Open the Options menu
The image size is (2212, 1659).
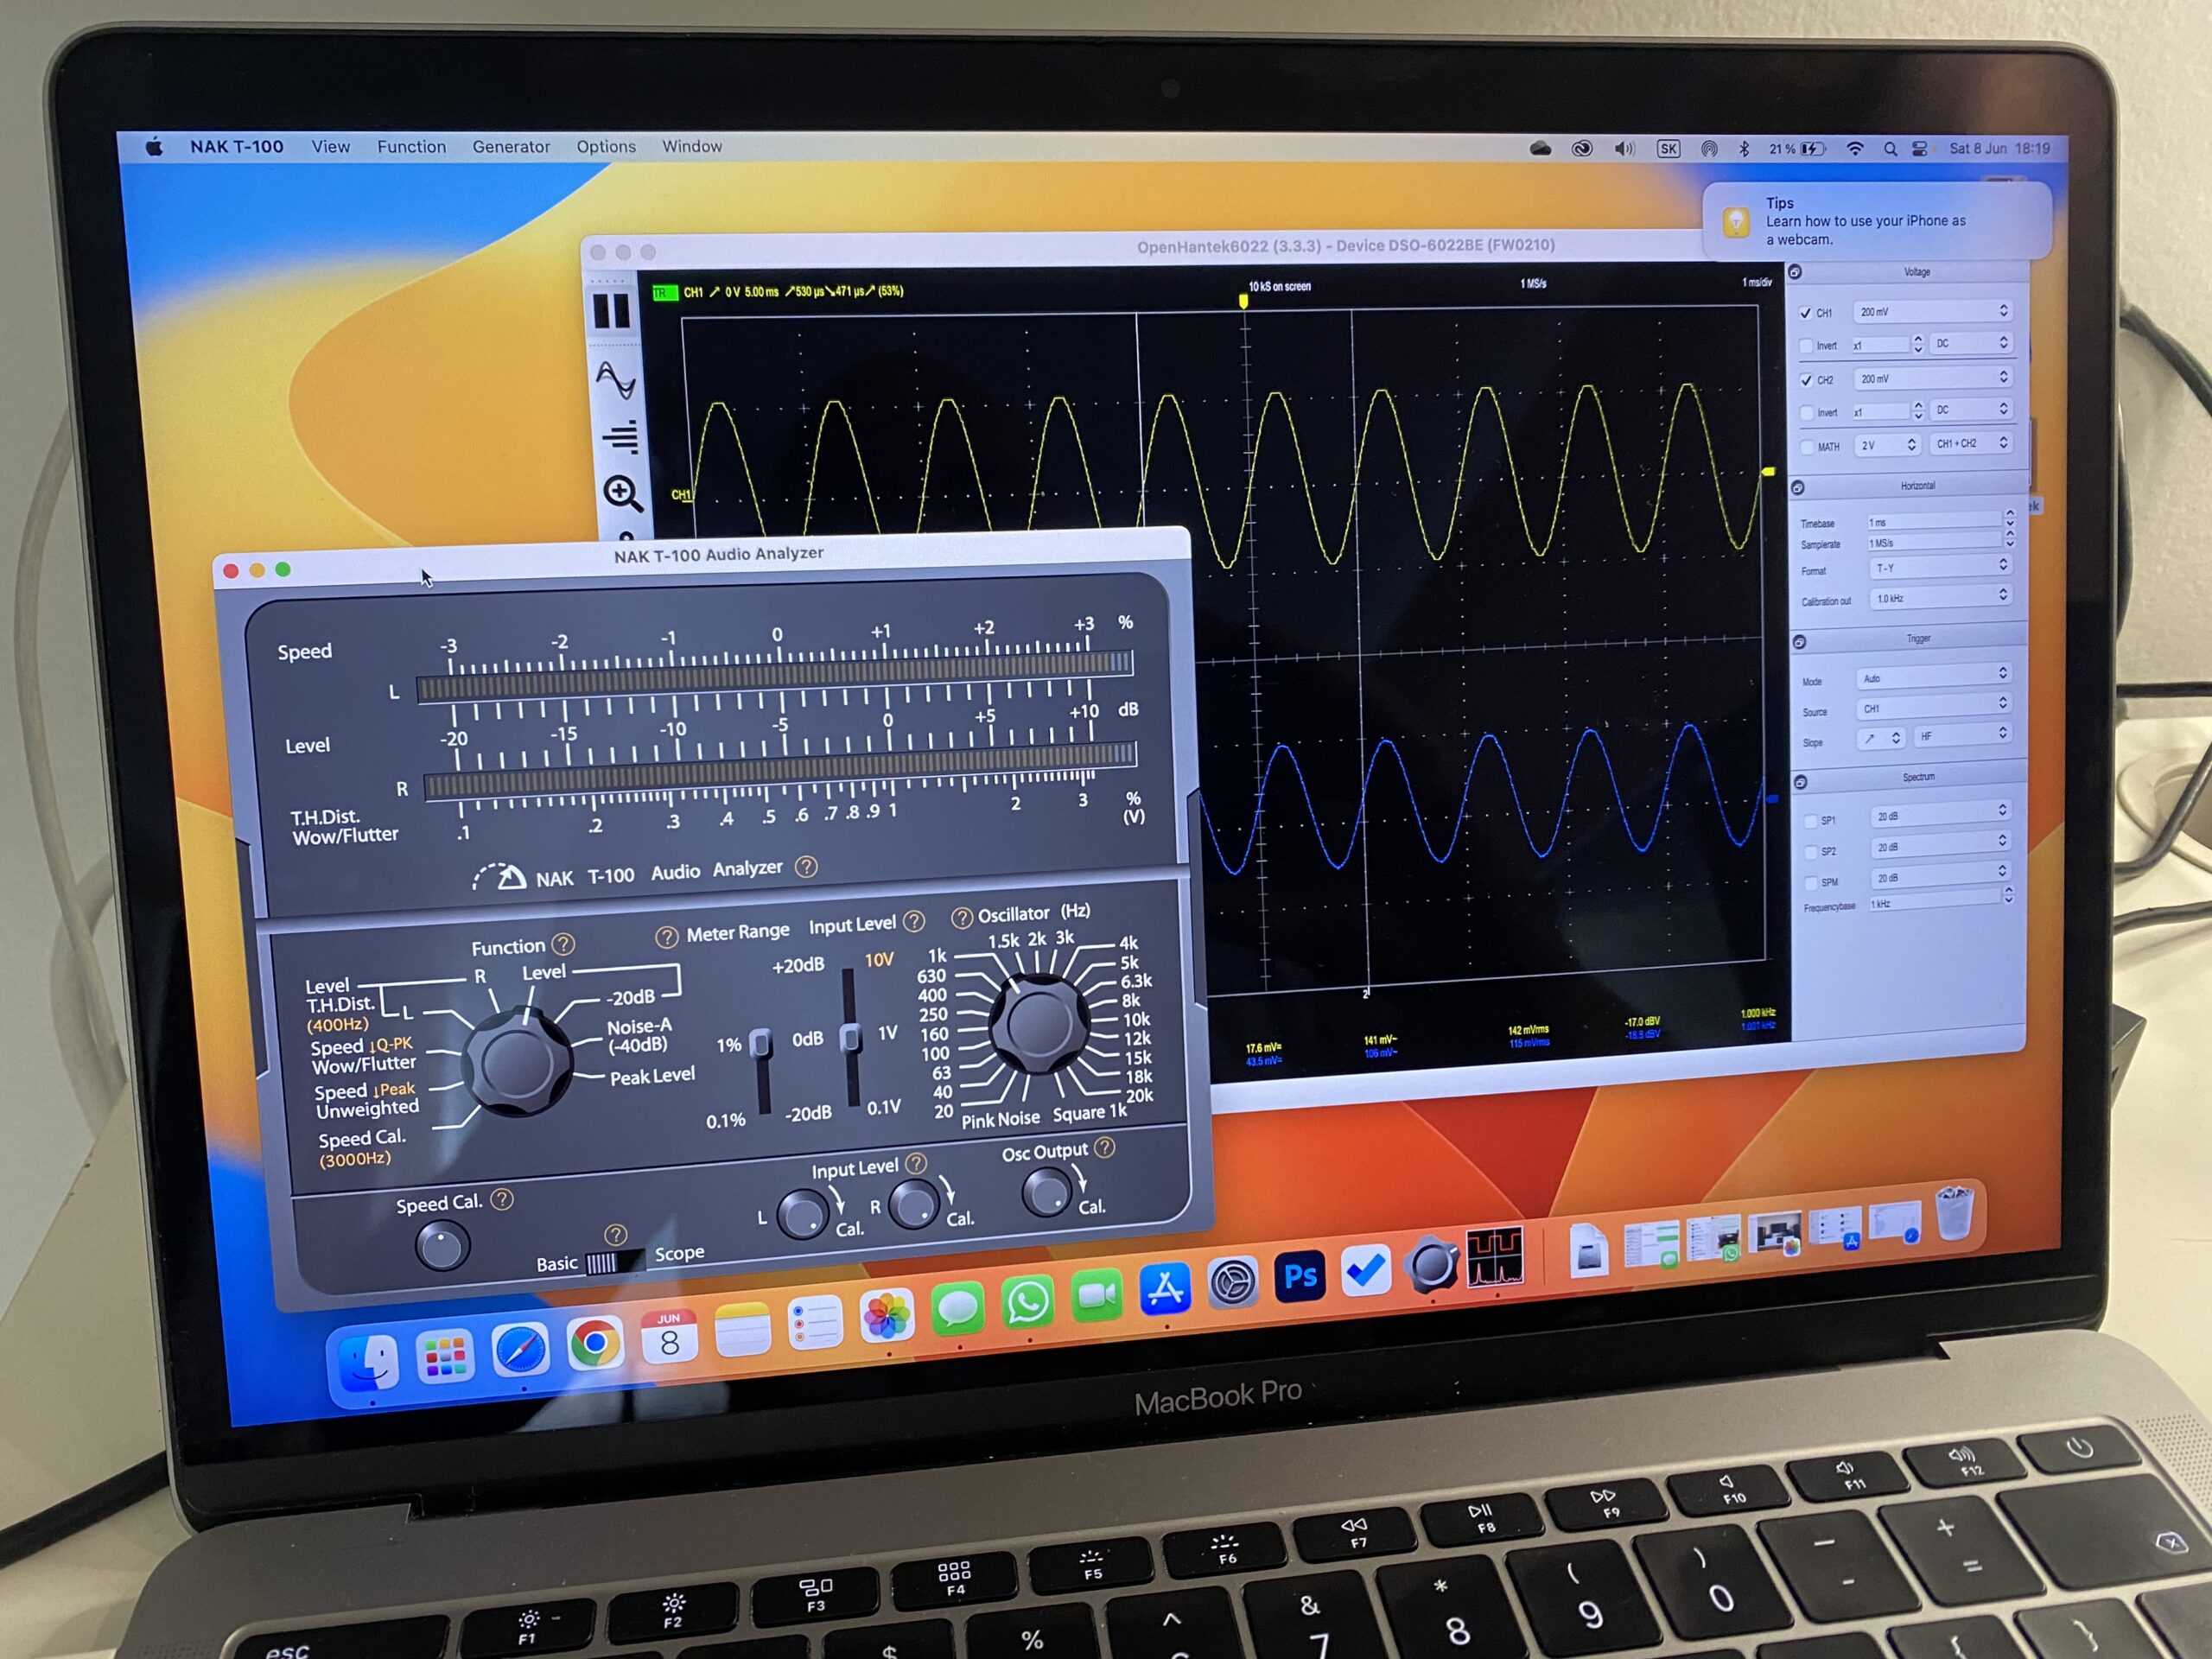606,147
